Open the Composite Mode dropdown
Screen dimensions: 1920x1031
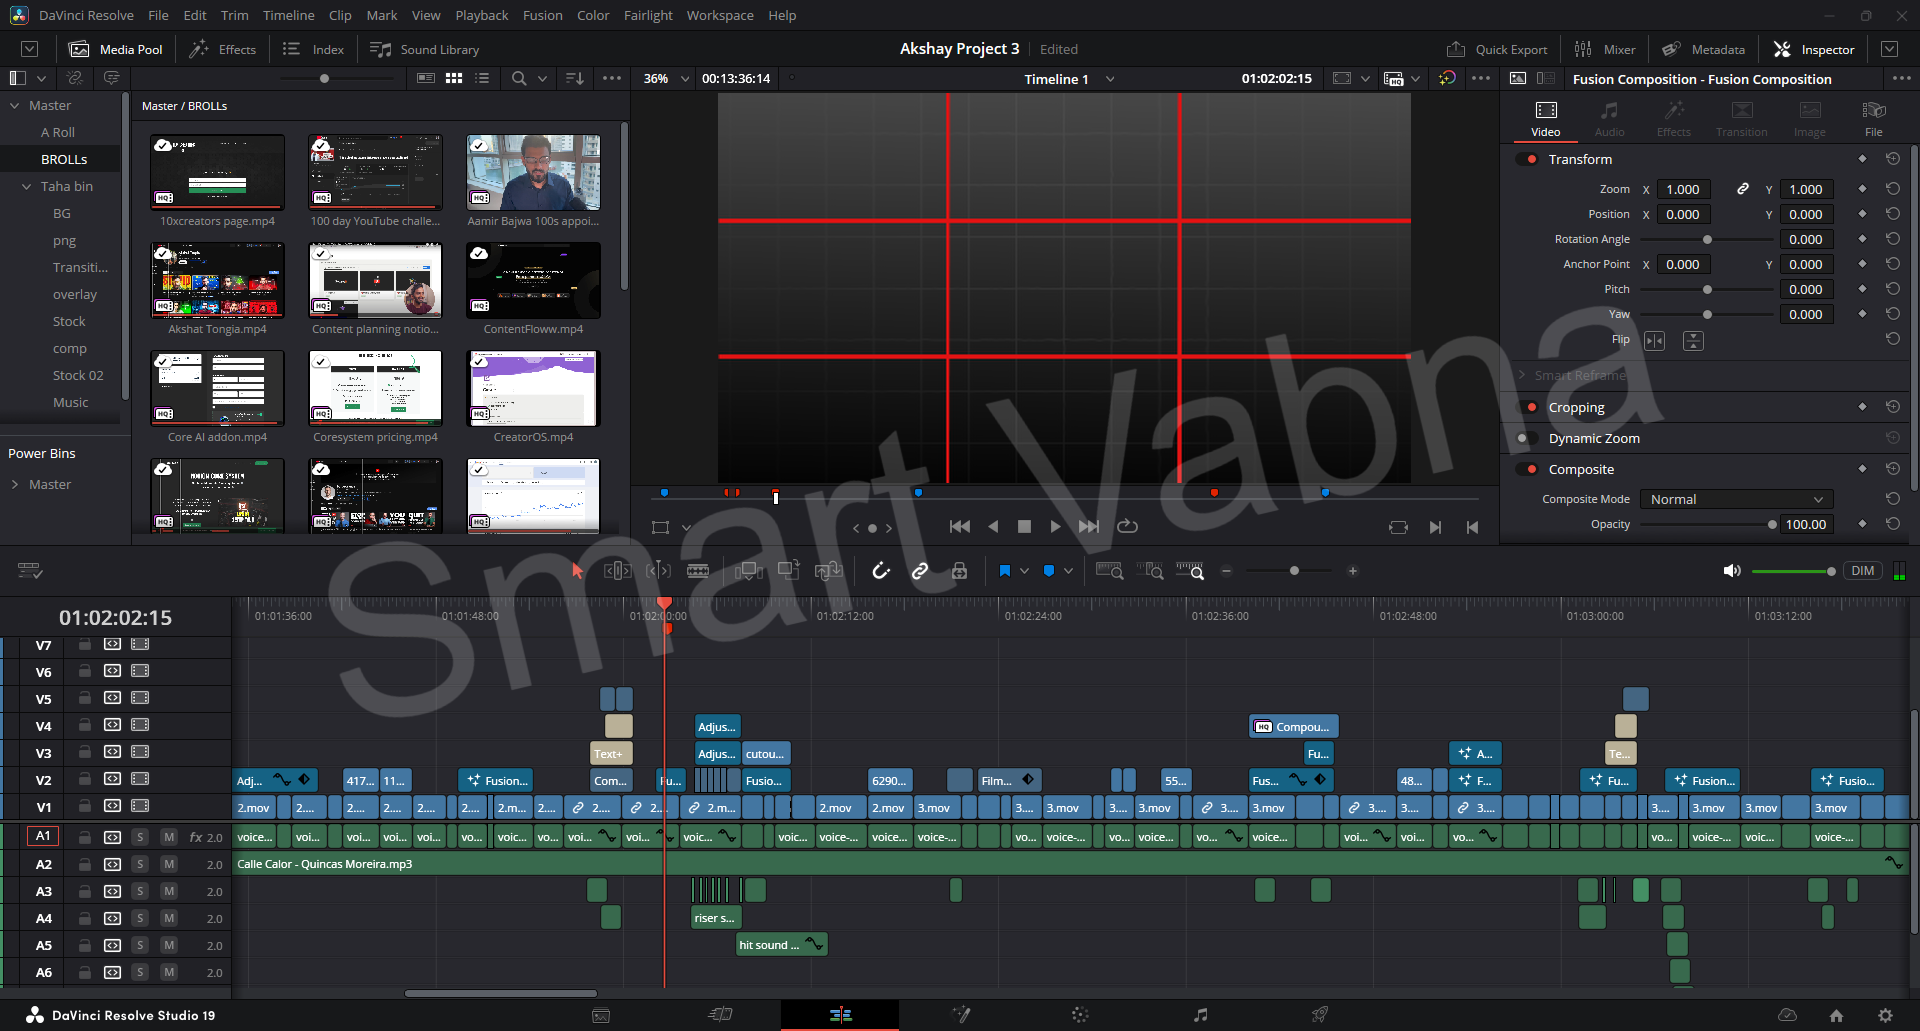point(1737,499)
